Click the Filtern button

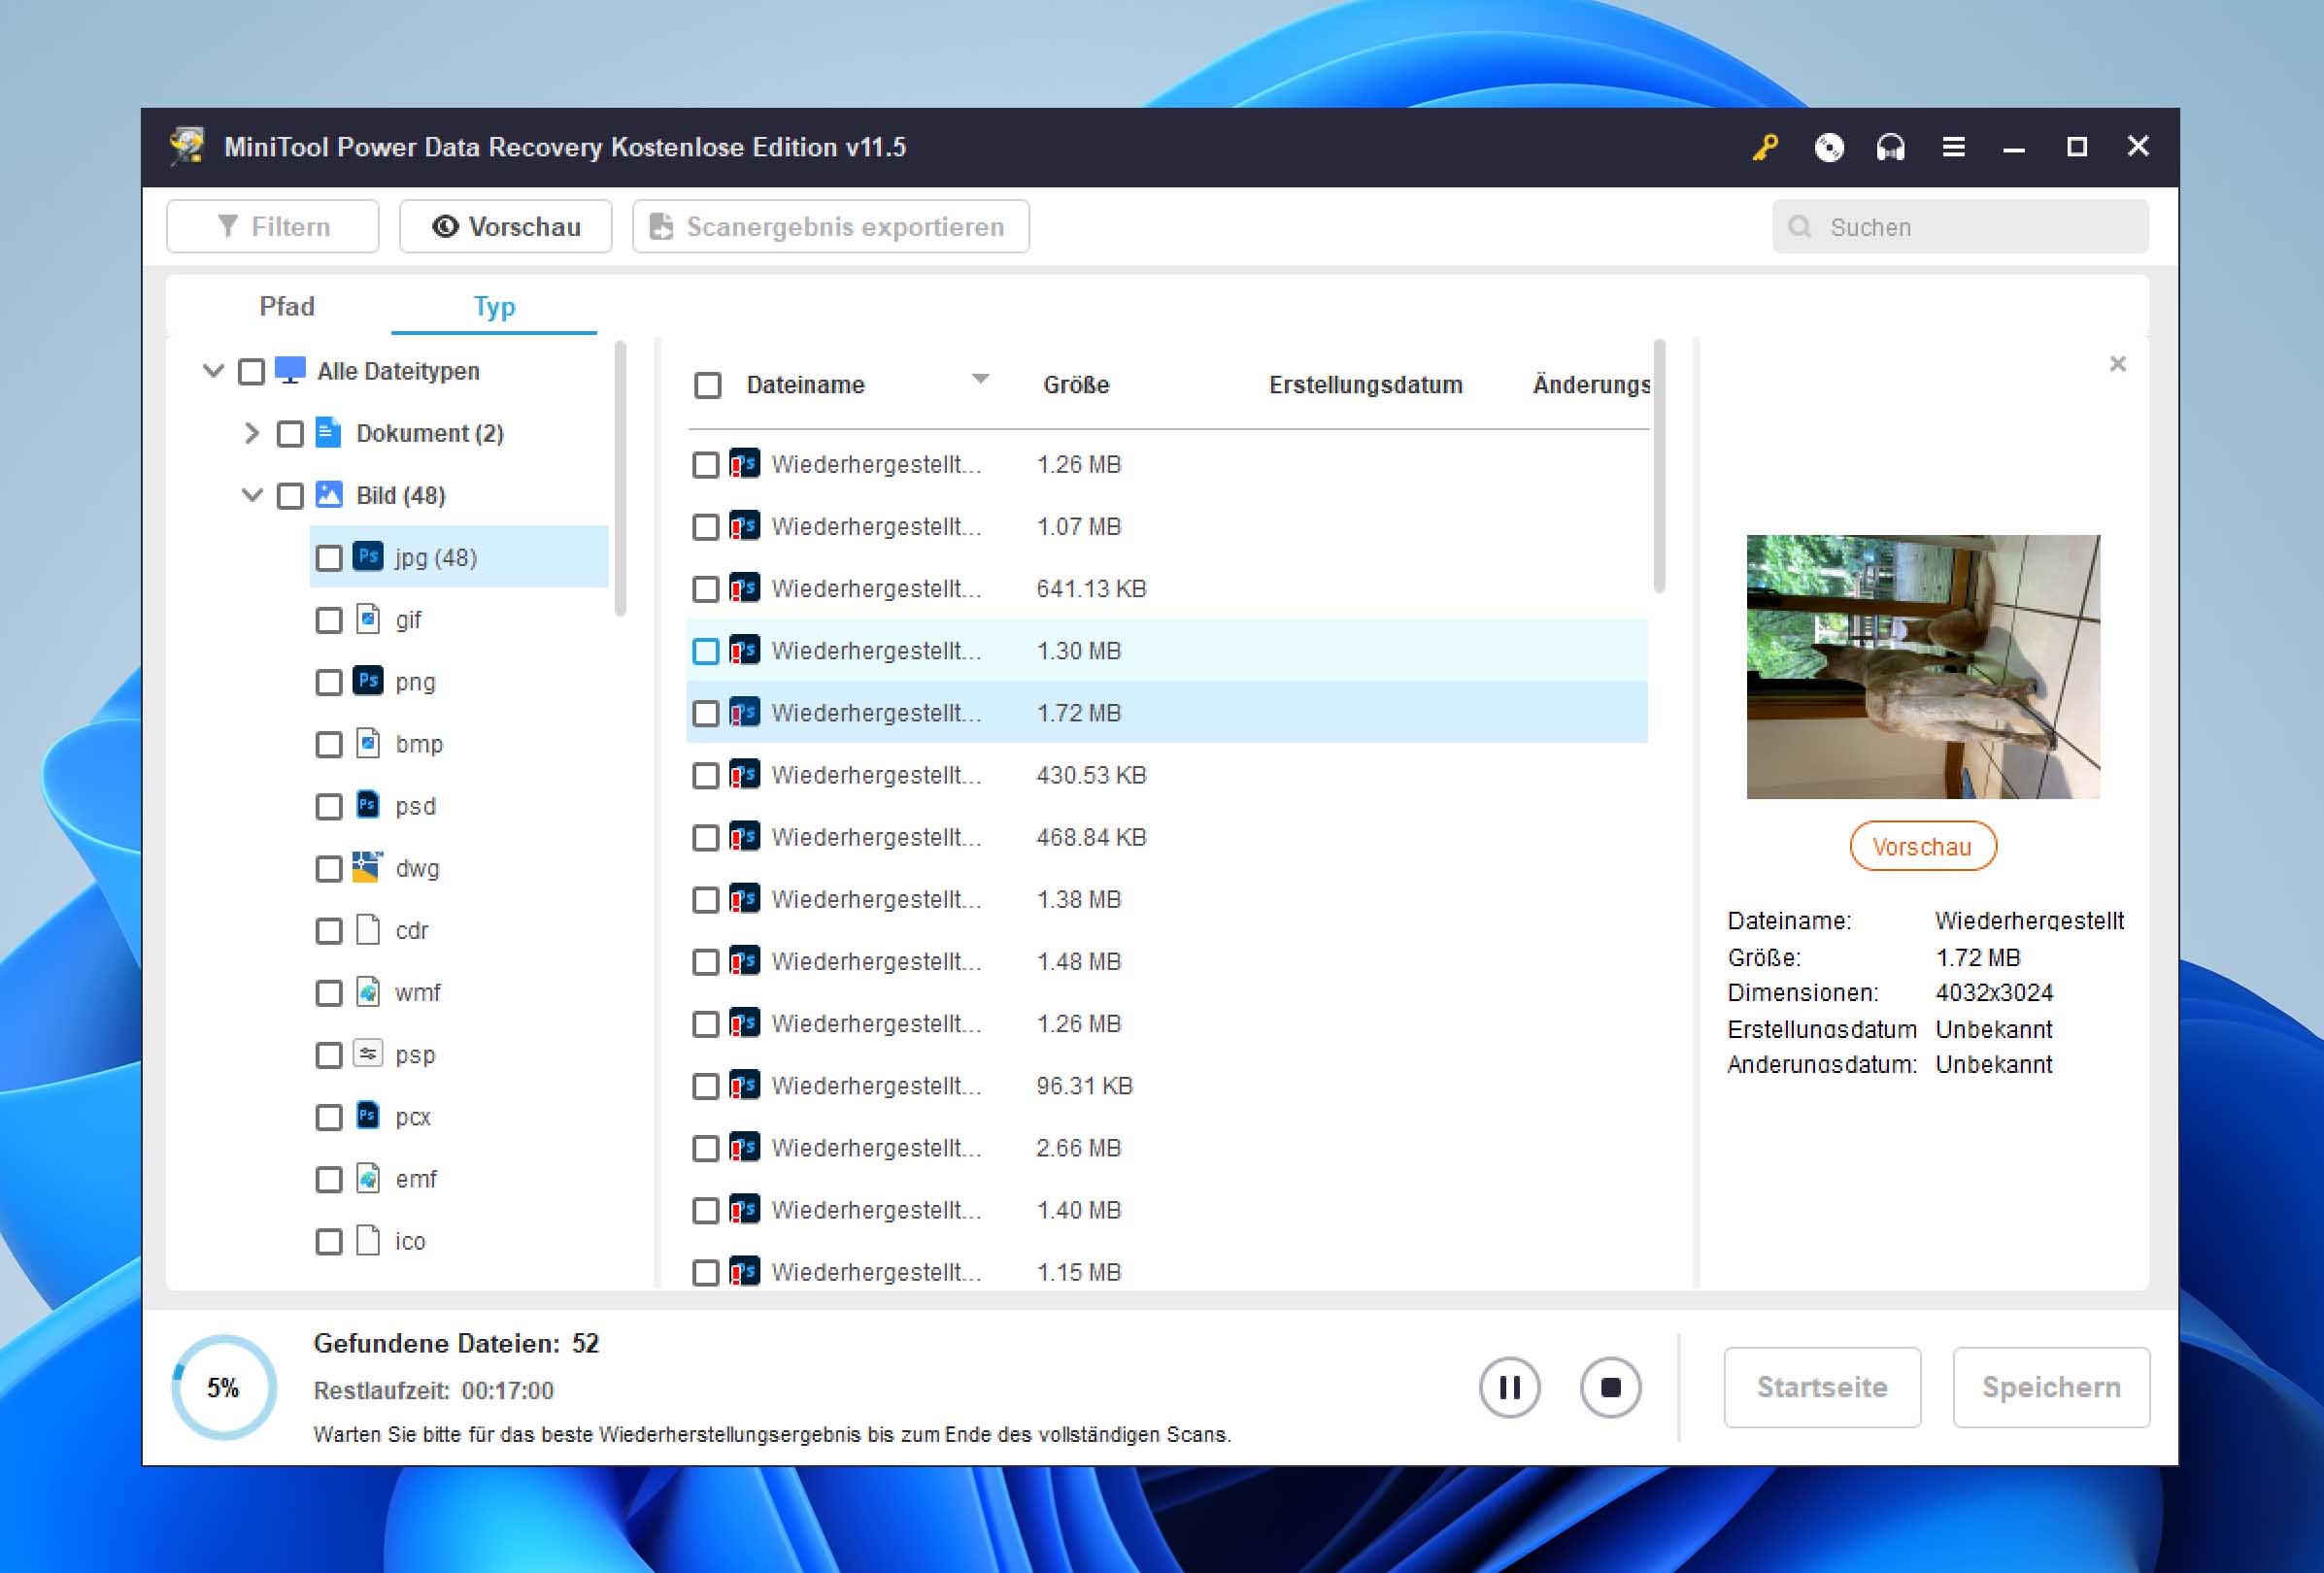273,227
